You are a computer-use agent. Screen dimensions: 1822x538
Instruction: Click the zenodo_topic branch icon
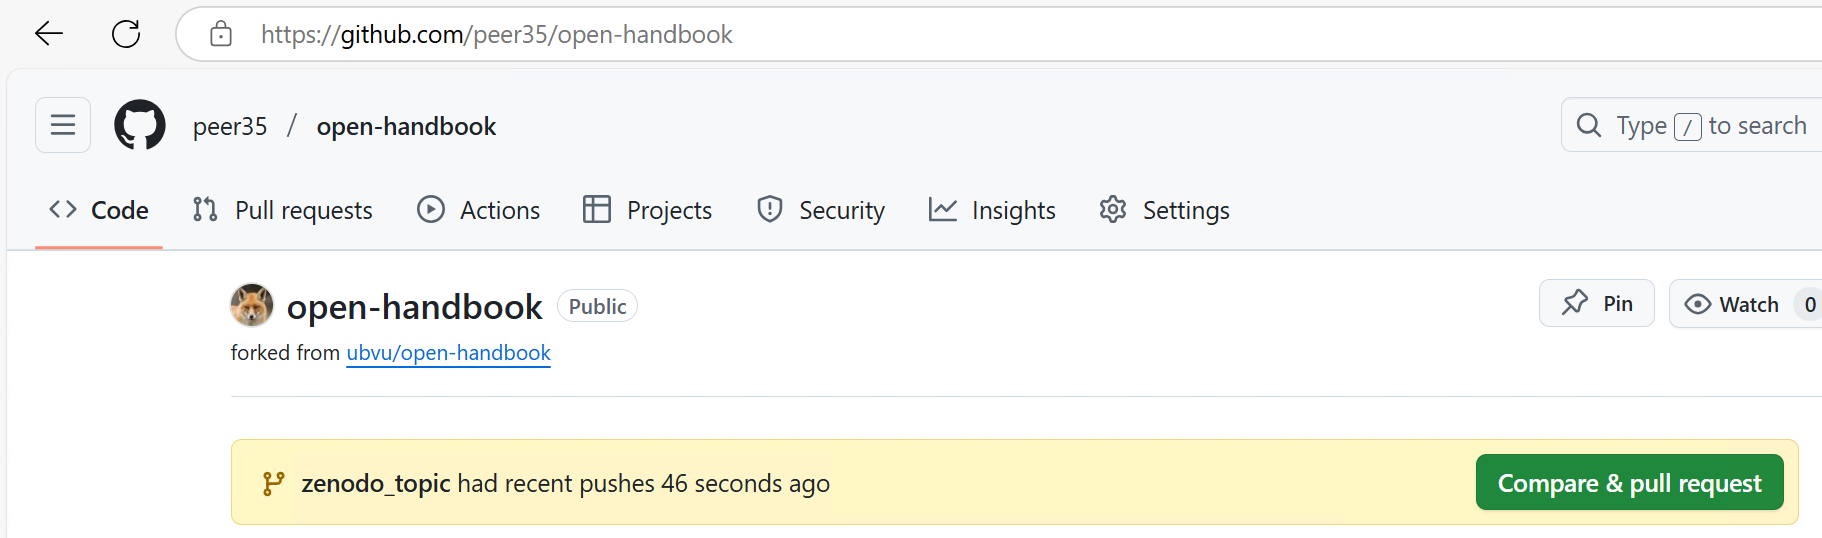(x=273, y=483)
